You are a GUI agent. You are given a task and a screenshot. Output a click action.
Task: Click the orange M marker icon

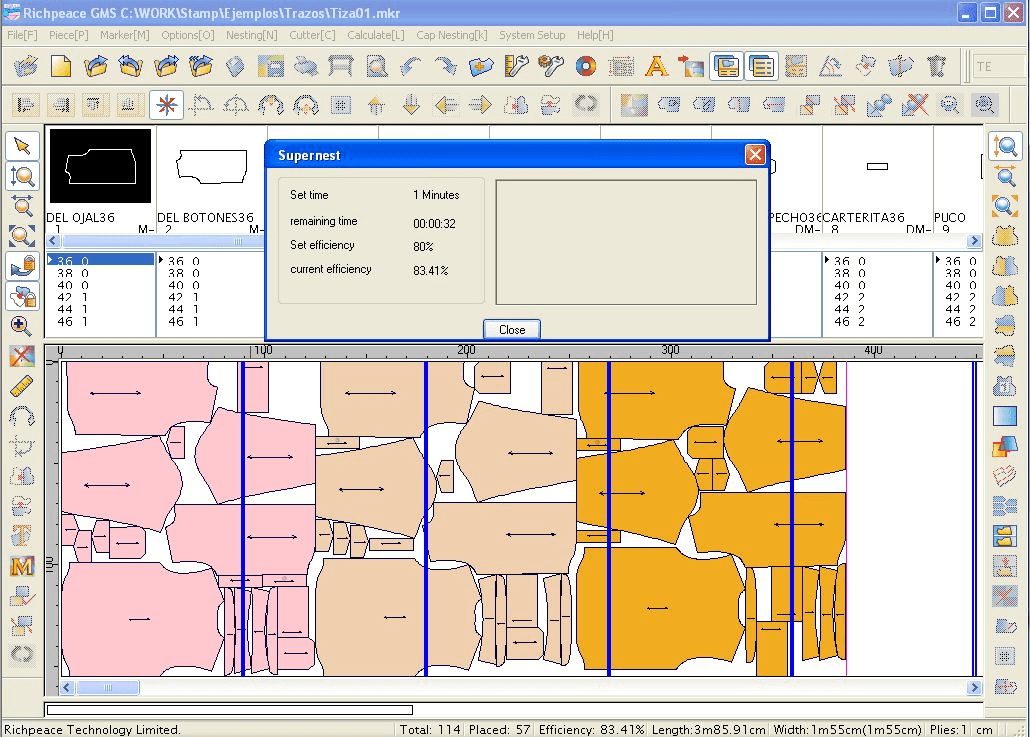(22, 566)
